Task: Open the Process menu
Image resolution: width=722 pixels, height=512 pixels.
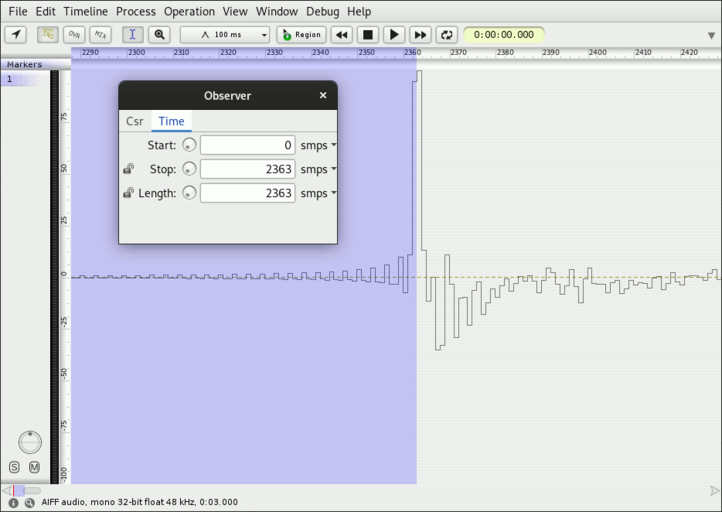Action: 135,11
